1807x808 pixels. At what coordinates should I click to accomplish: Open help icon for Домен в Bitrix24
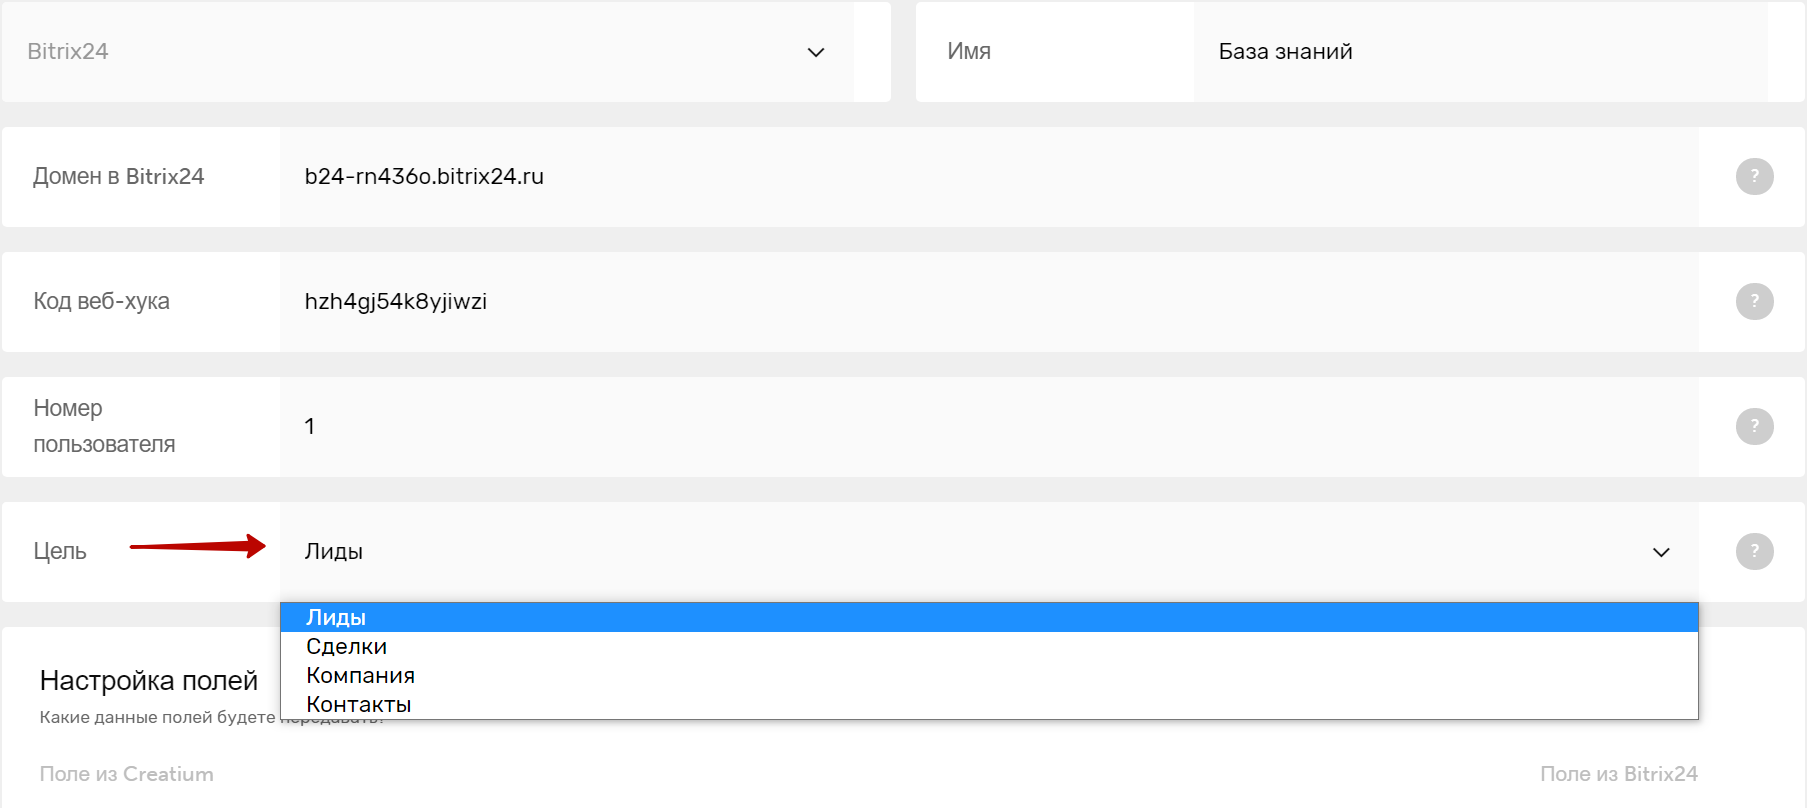(1754, 177)
